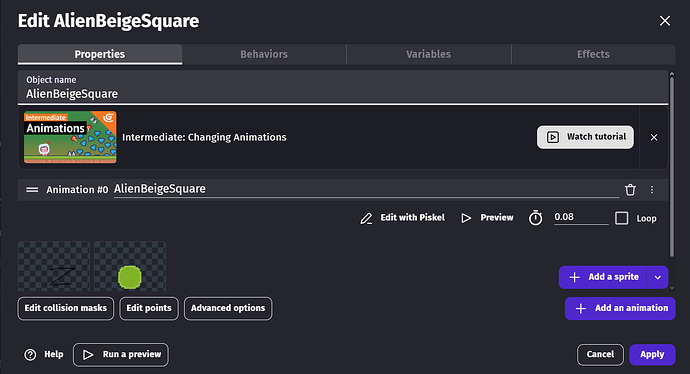This screenshot has height=374, width=690.
Task: Click the Help question mark icon
Action: tap(30, 355)
